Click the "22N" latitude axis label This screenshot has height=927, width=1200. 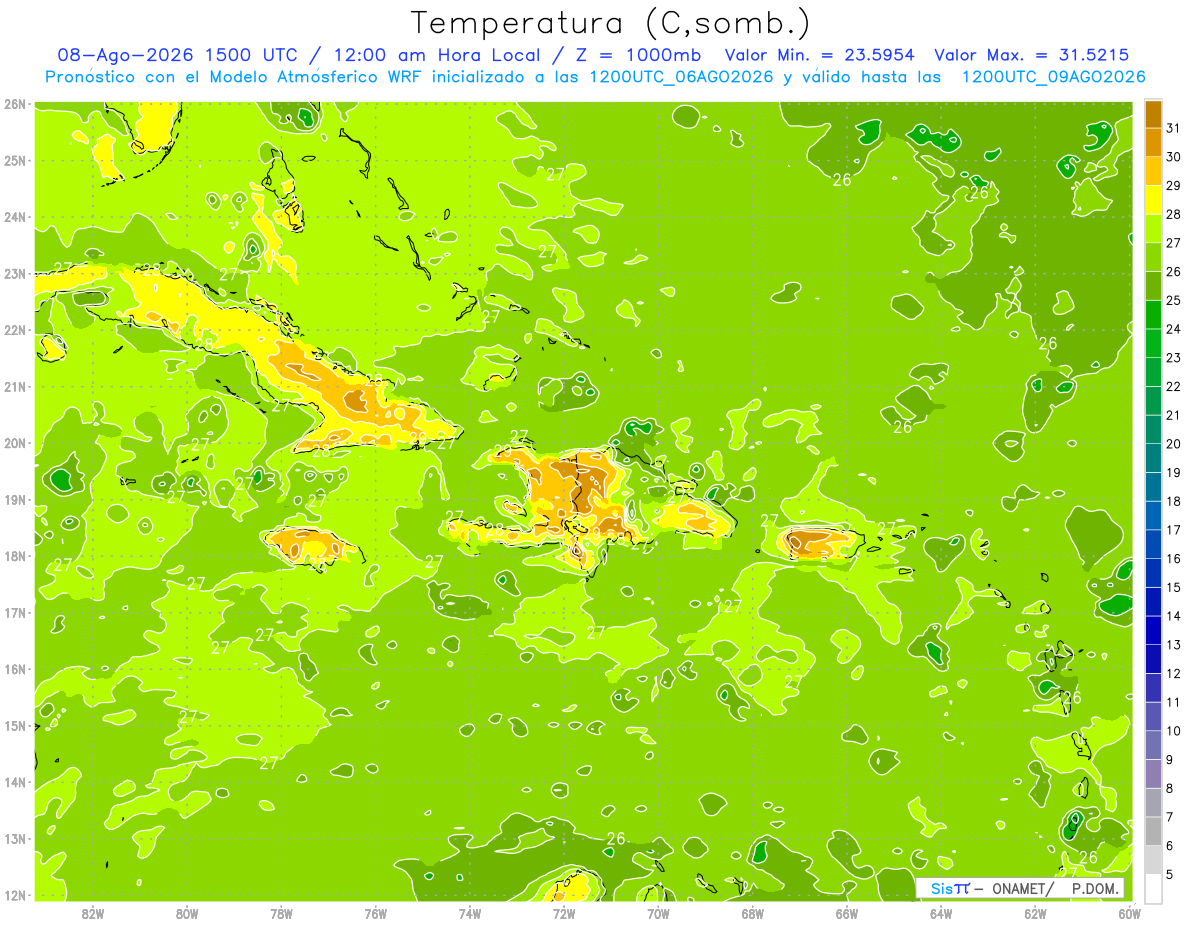[x=15, y=330]
